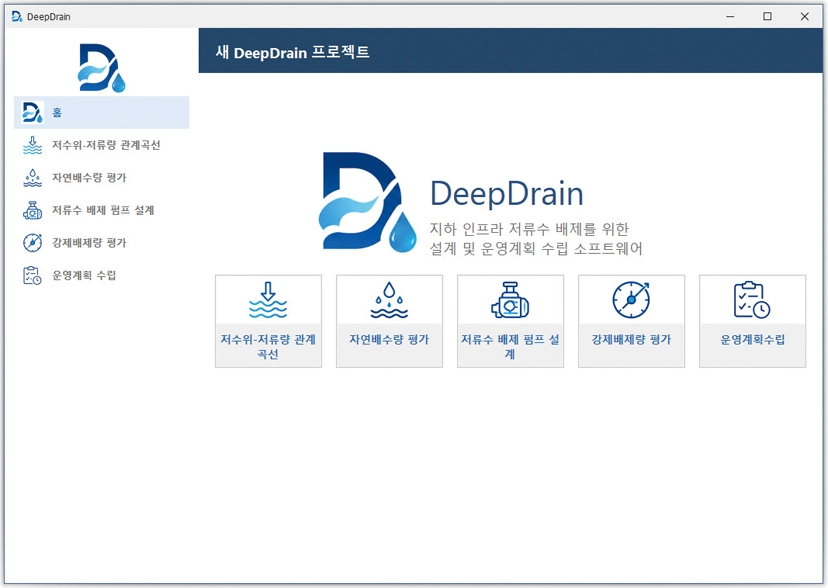Close the DeepDrain window
Screen dimensions: 828x588
pyautogui.click(x=804, y=16)
